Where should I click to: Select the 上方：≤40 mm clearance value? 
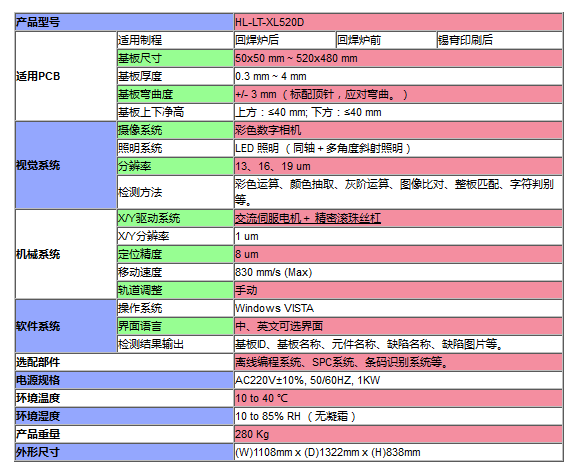(398, 112)
